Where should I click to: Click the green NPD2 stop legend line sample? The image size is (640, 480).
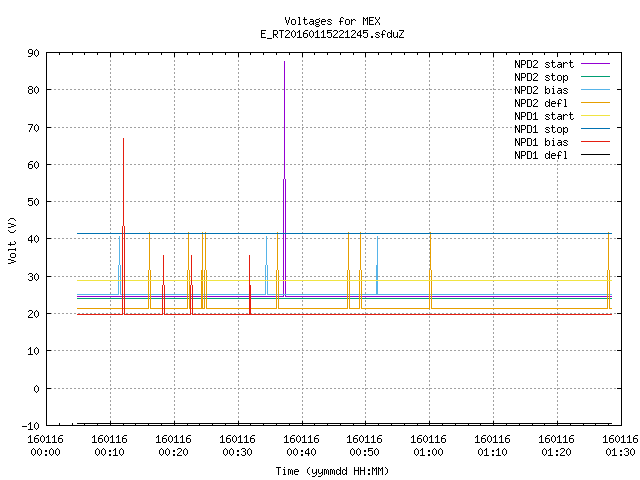click(x=595, y=77)
